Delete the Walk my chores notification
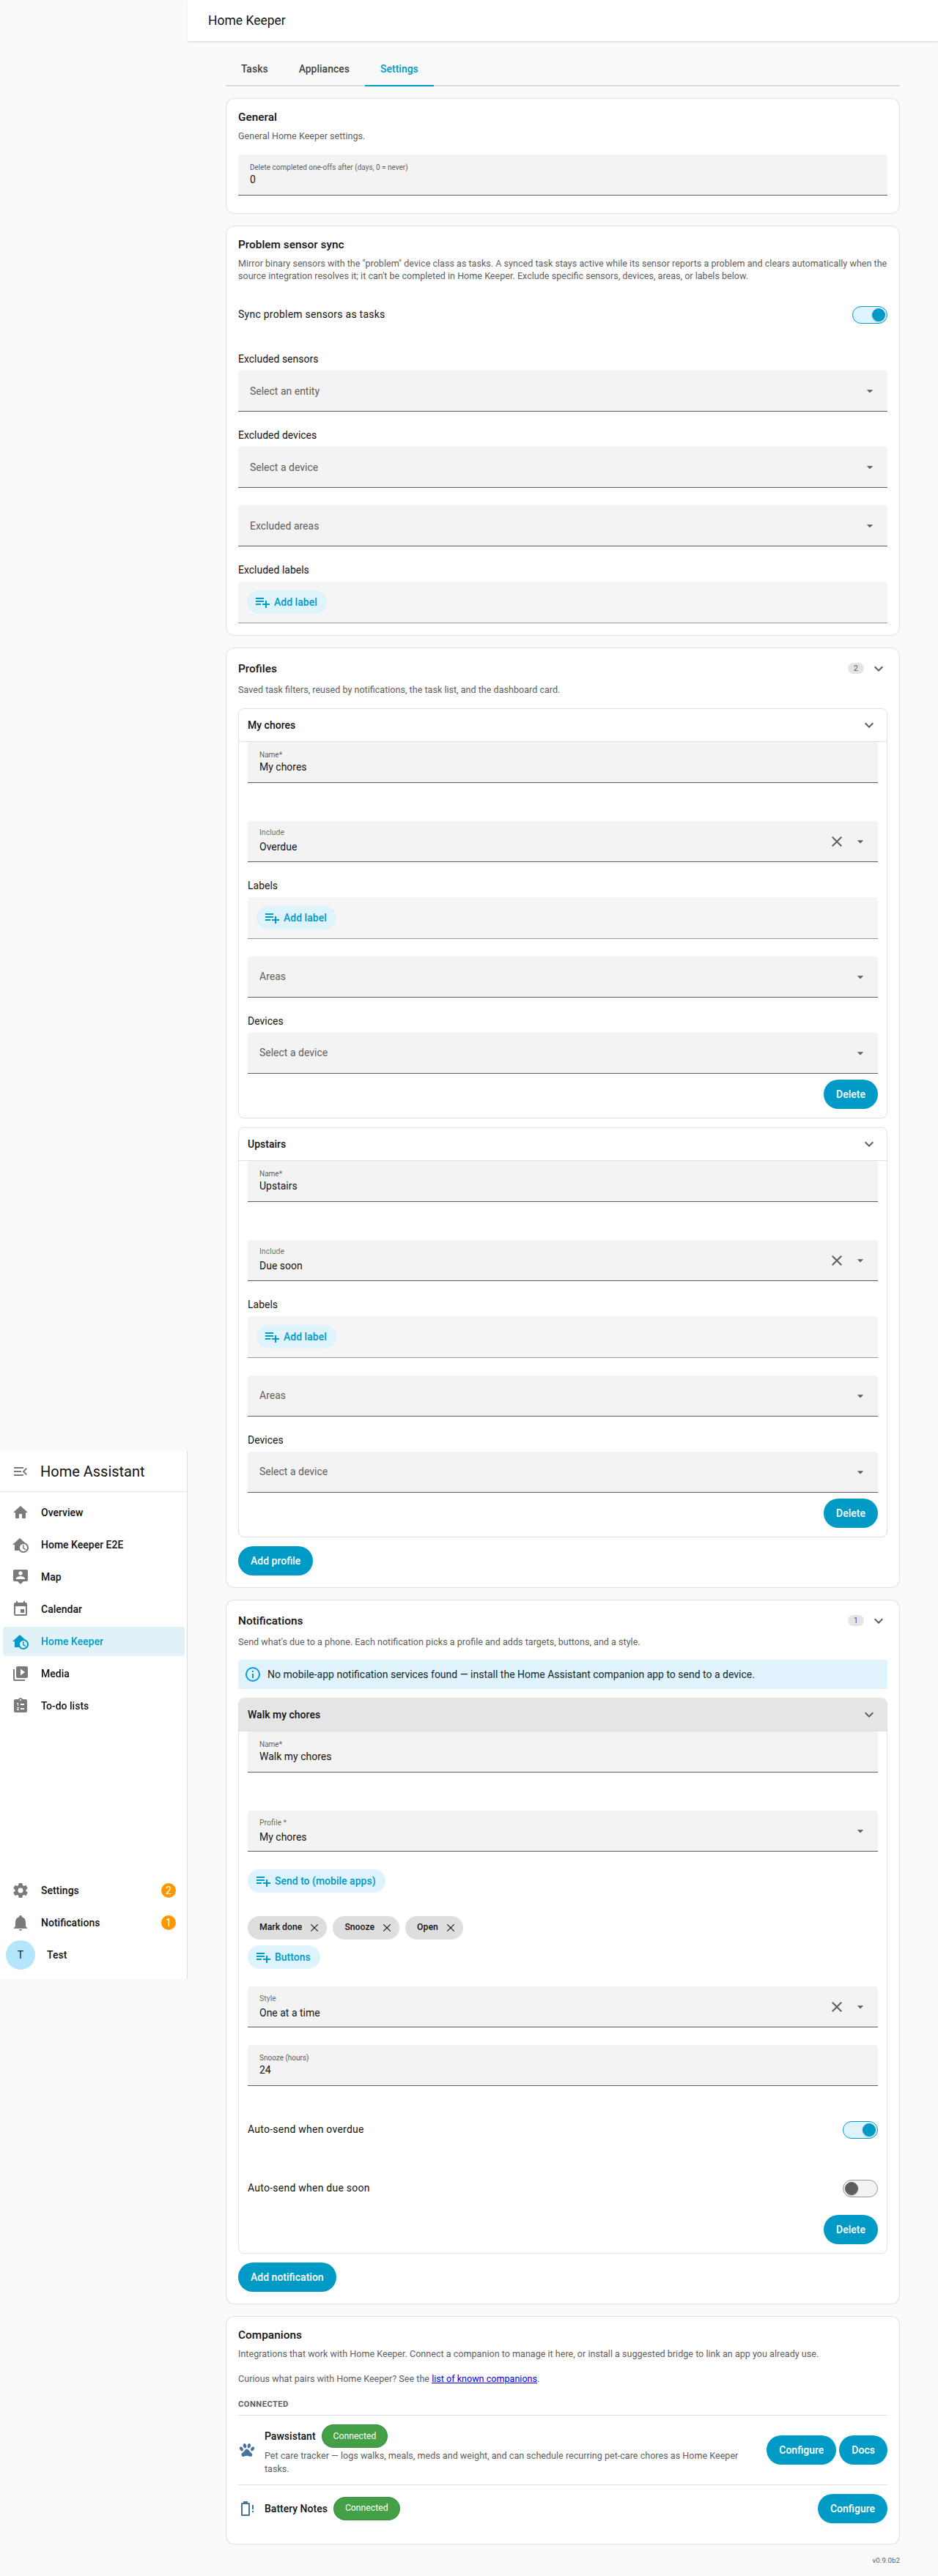This screenshot has width=938, height=2576. point(850,2229)
